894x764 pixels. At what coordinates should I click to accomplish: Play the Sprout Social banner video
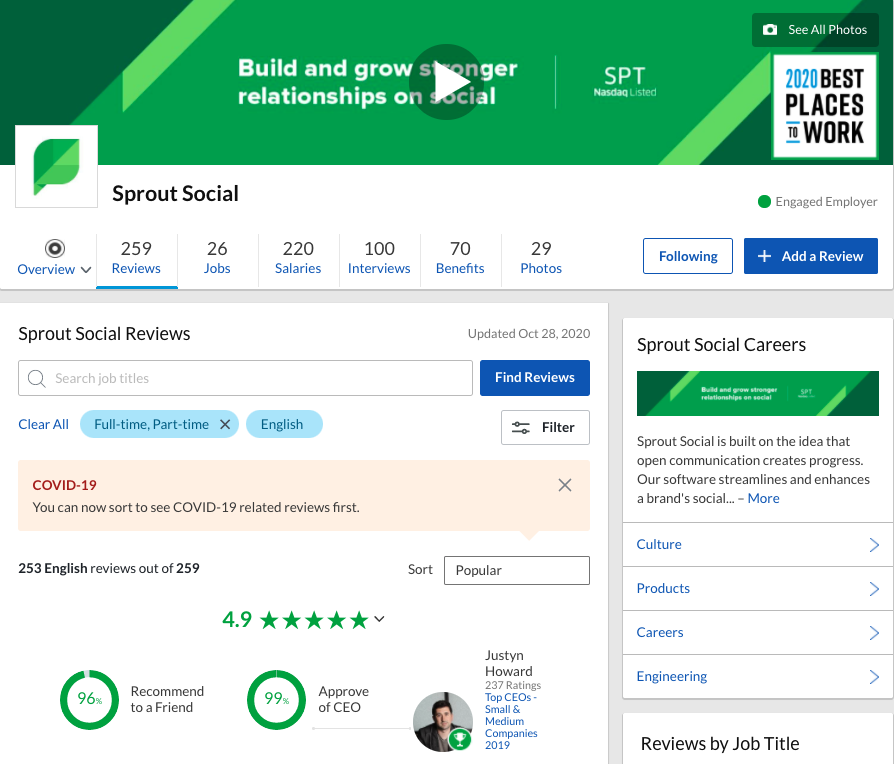point(446,82)
